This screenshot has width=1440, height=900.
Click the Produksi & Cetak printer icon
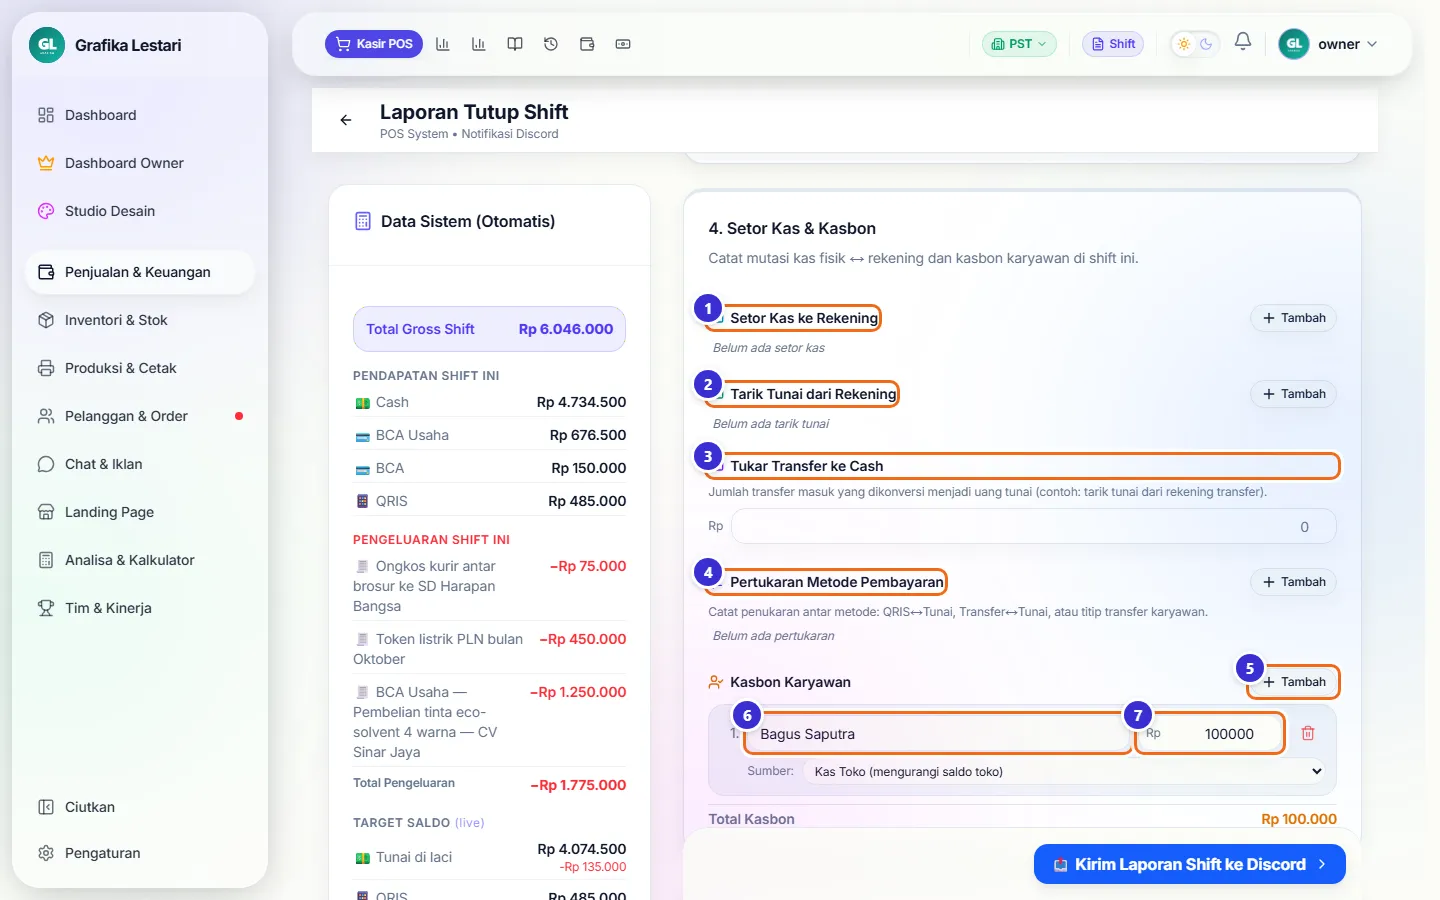coord(46,368)
